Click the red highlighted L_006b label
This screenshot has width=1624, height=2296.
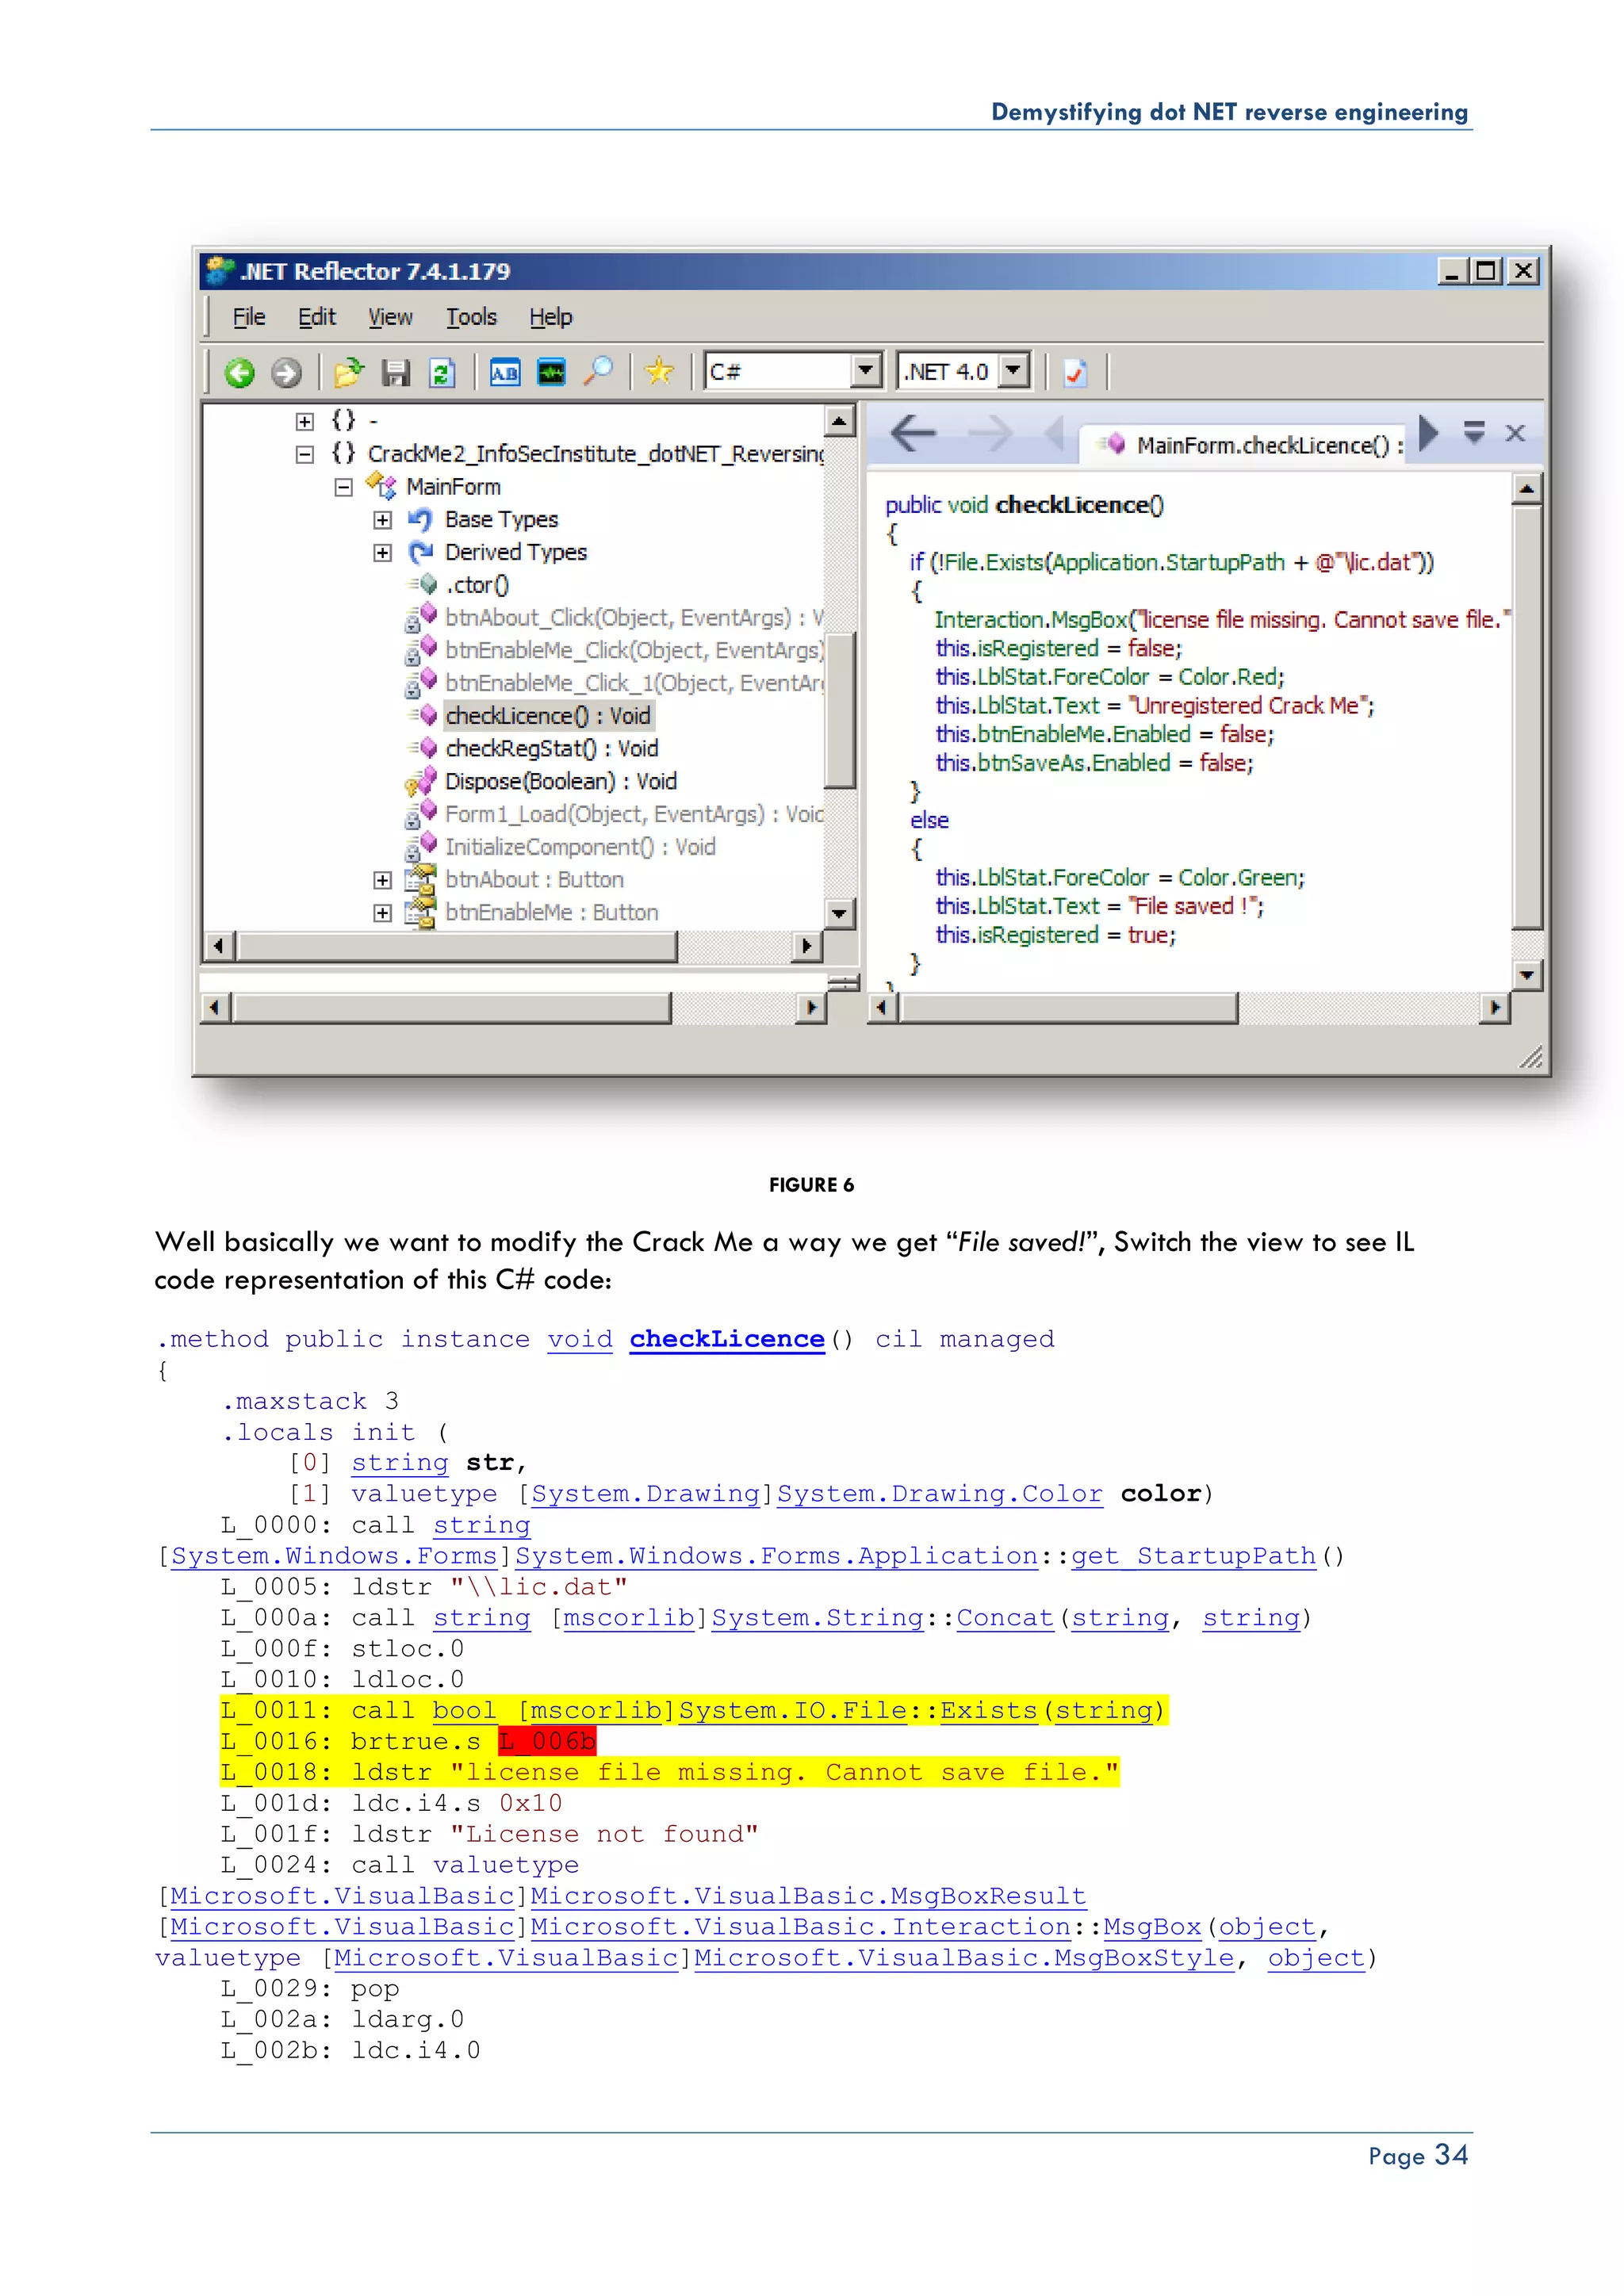(547, 1742)
